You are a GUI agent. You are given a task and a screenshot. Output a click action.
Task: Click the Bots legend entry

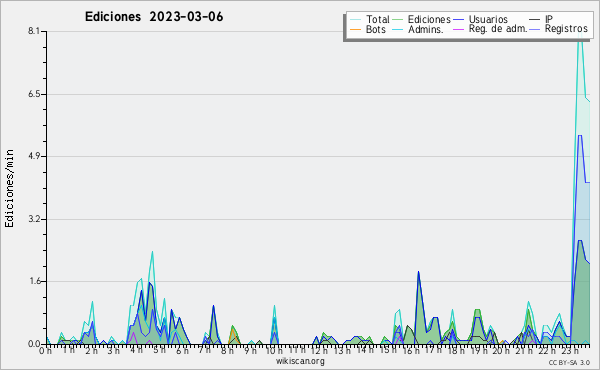point(368,29)
